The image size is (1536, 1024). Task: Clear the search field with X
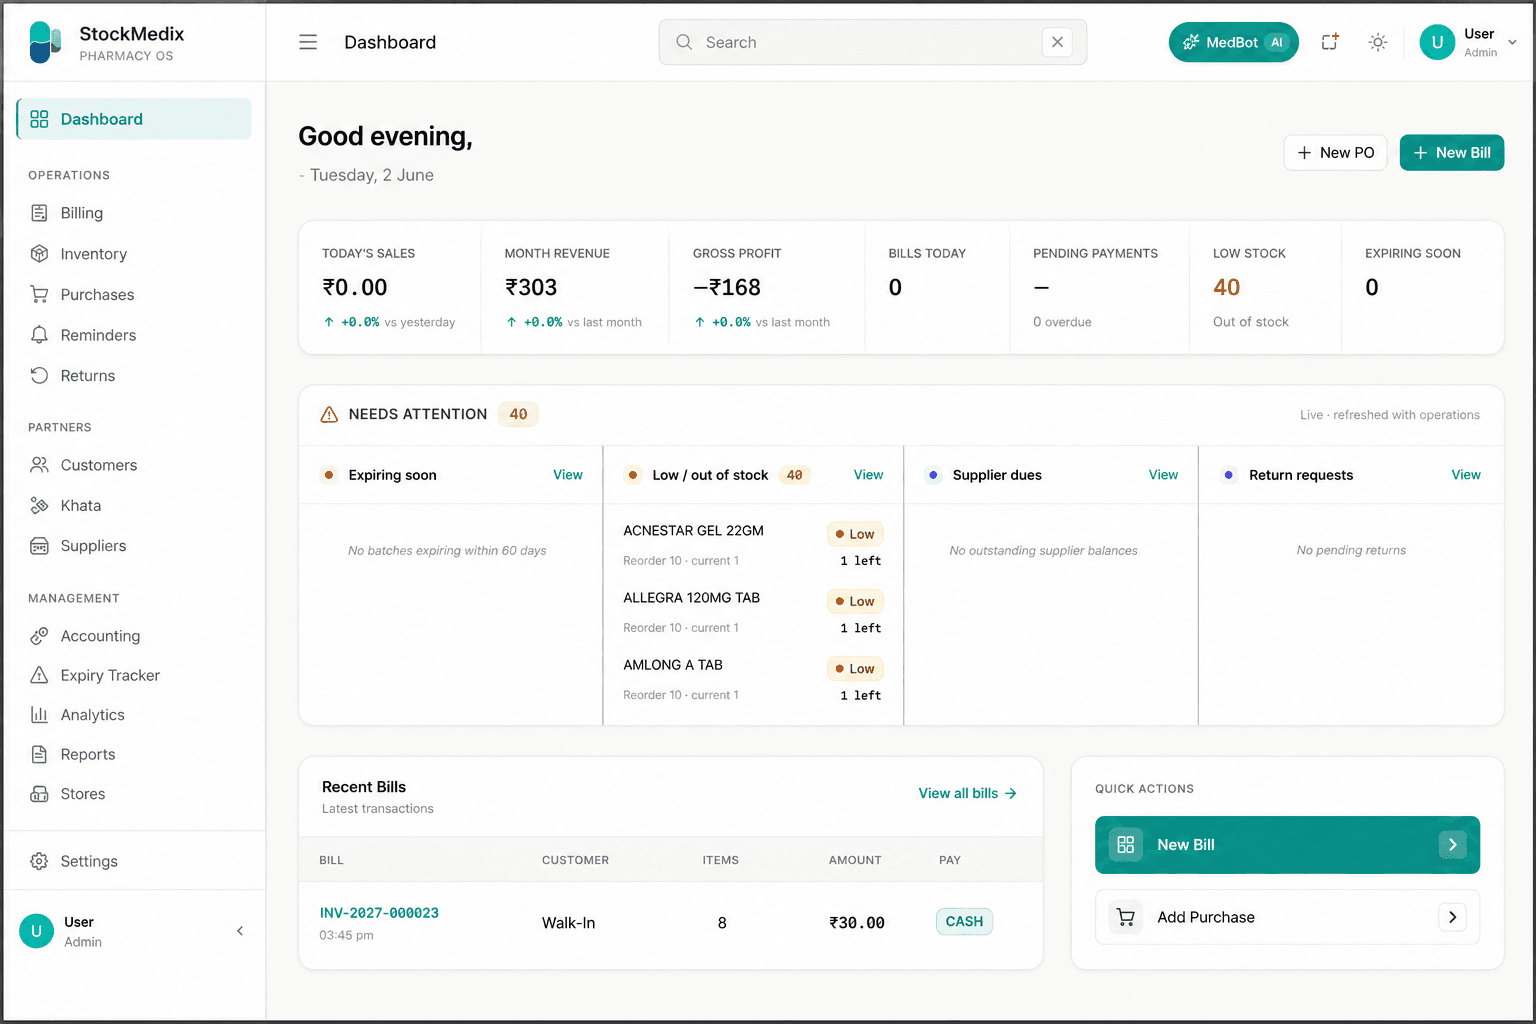click(x=1057, y=42)
